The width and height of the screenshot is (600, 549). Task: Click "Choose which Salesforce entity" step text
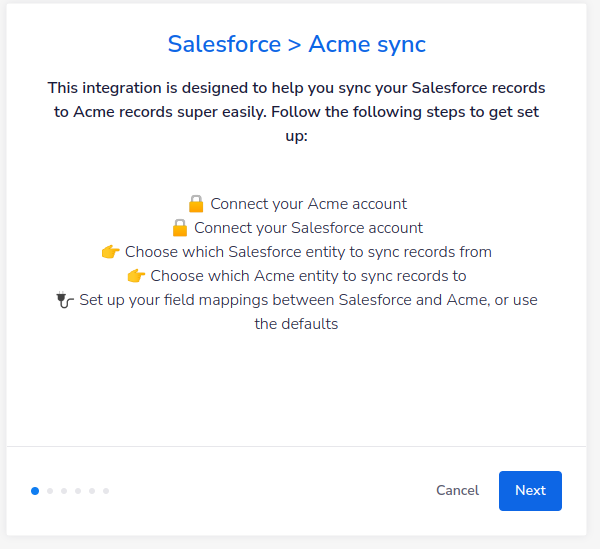(x=308, y=252)
